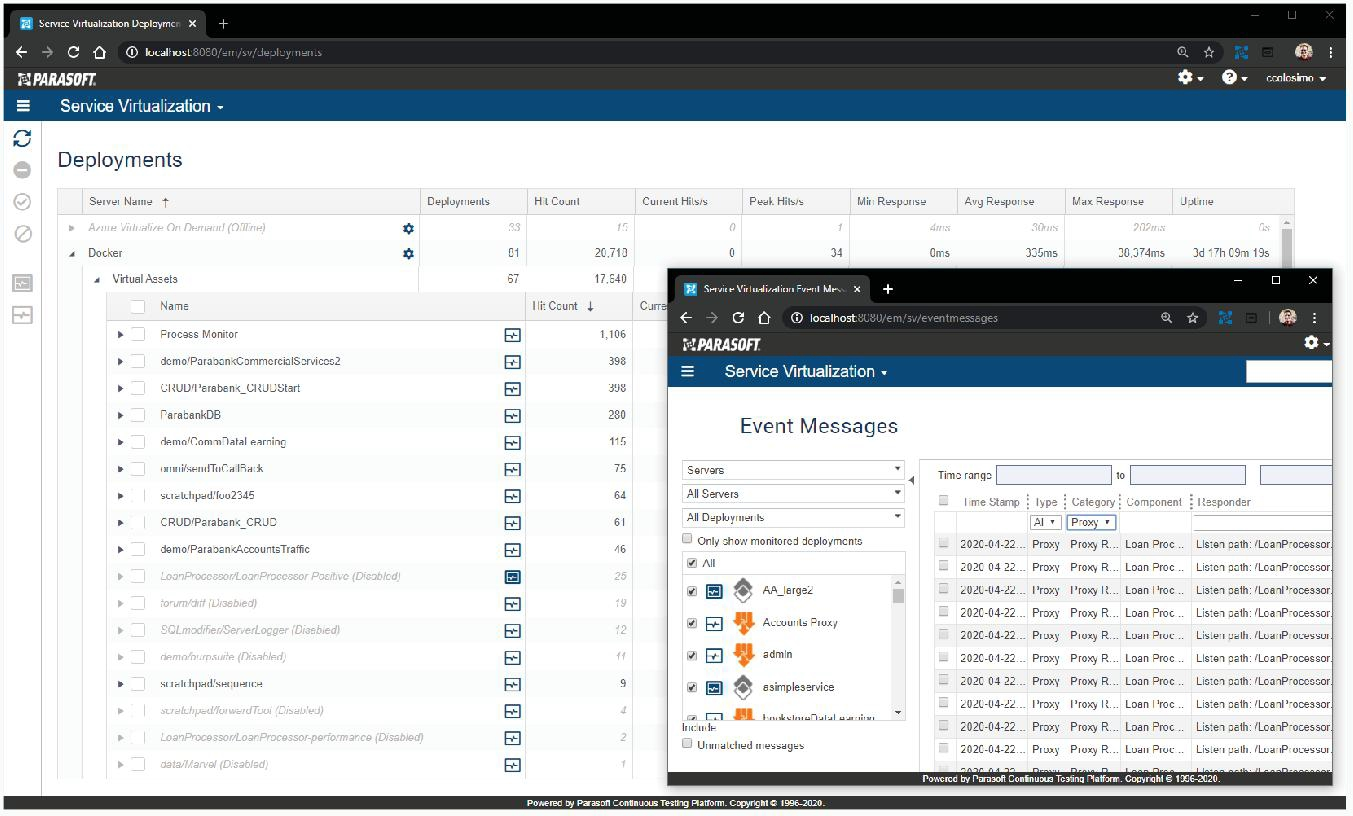Open the Servers dropdown in Event Messages

pyautogui.click(x=793, y=470)
